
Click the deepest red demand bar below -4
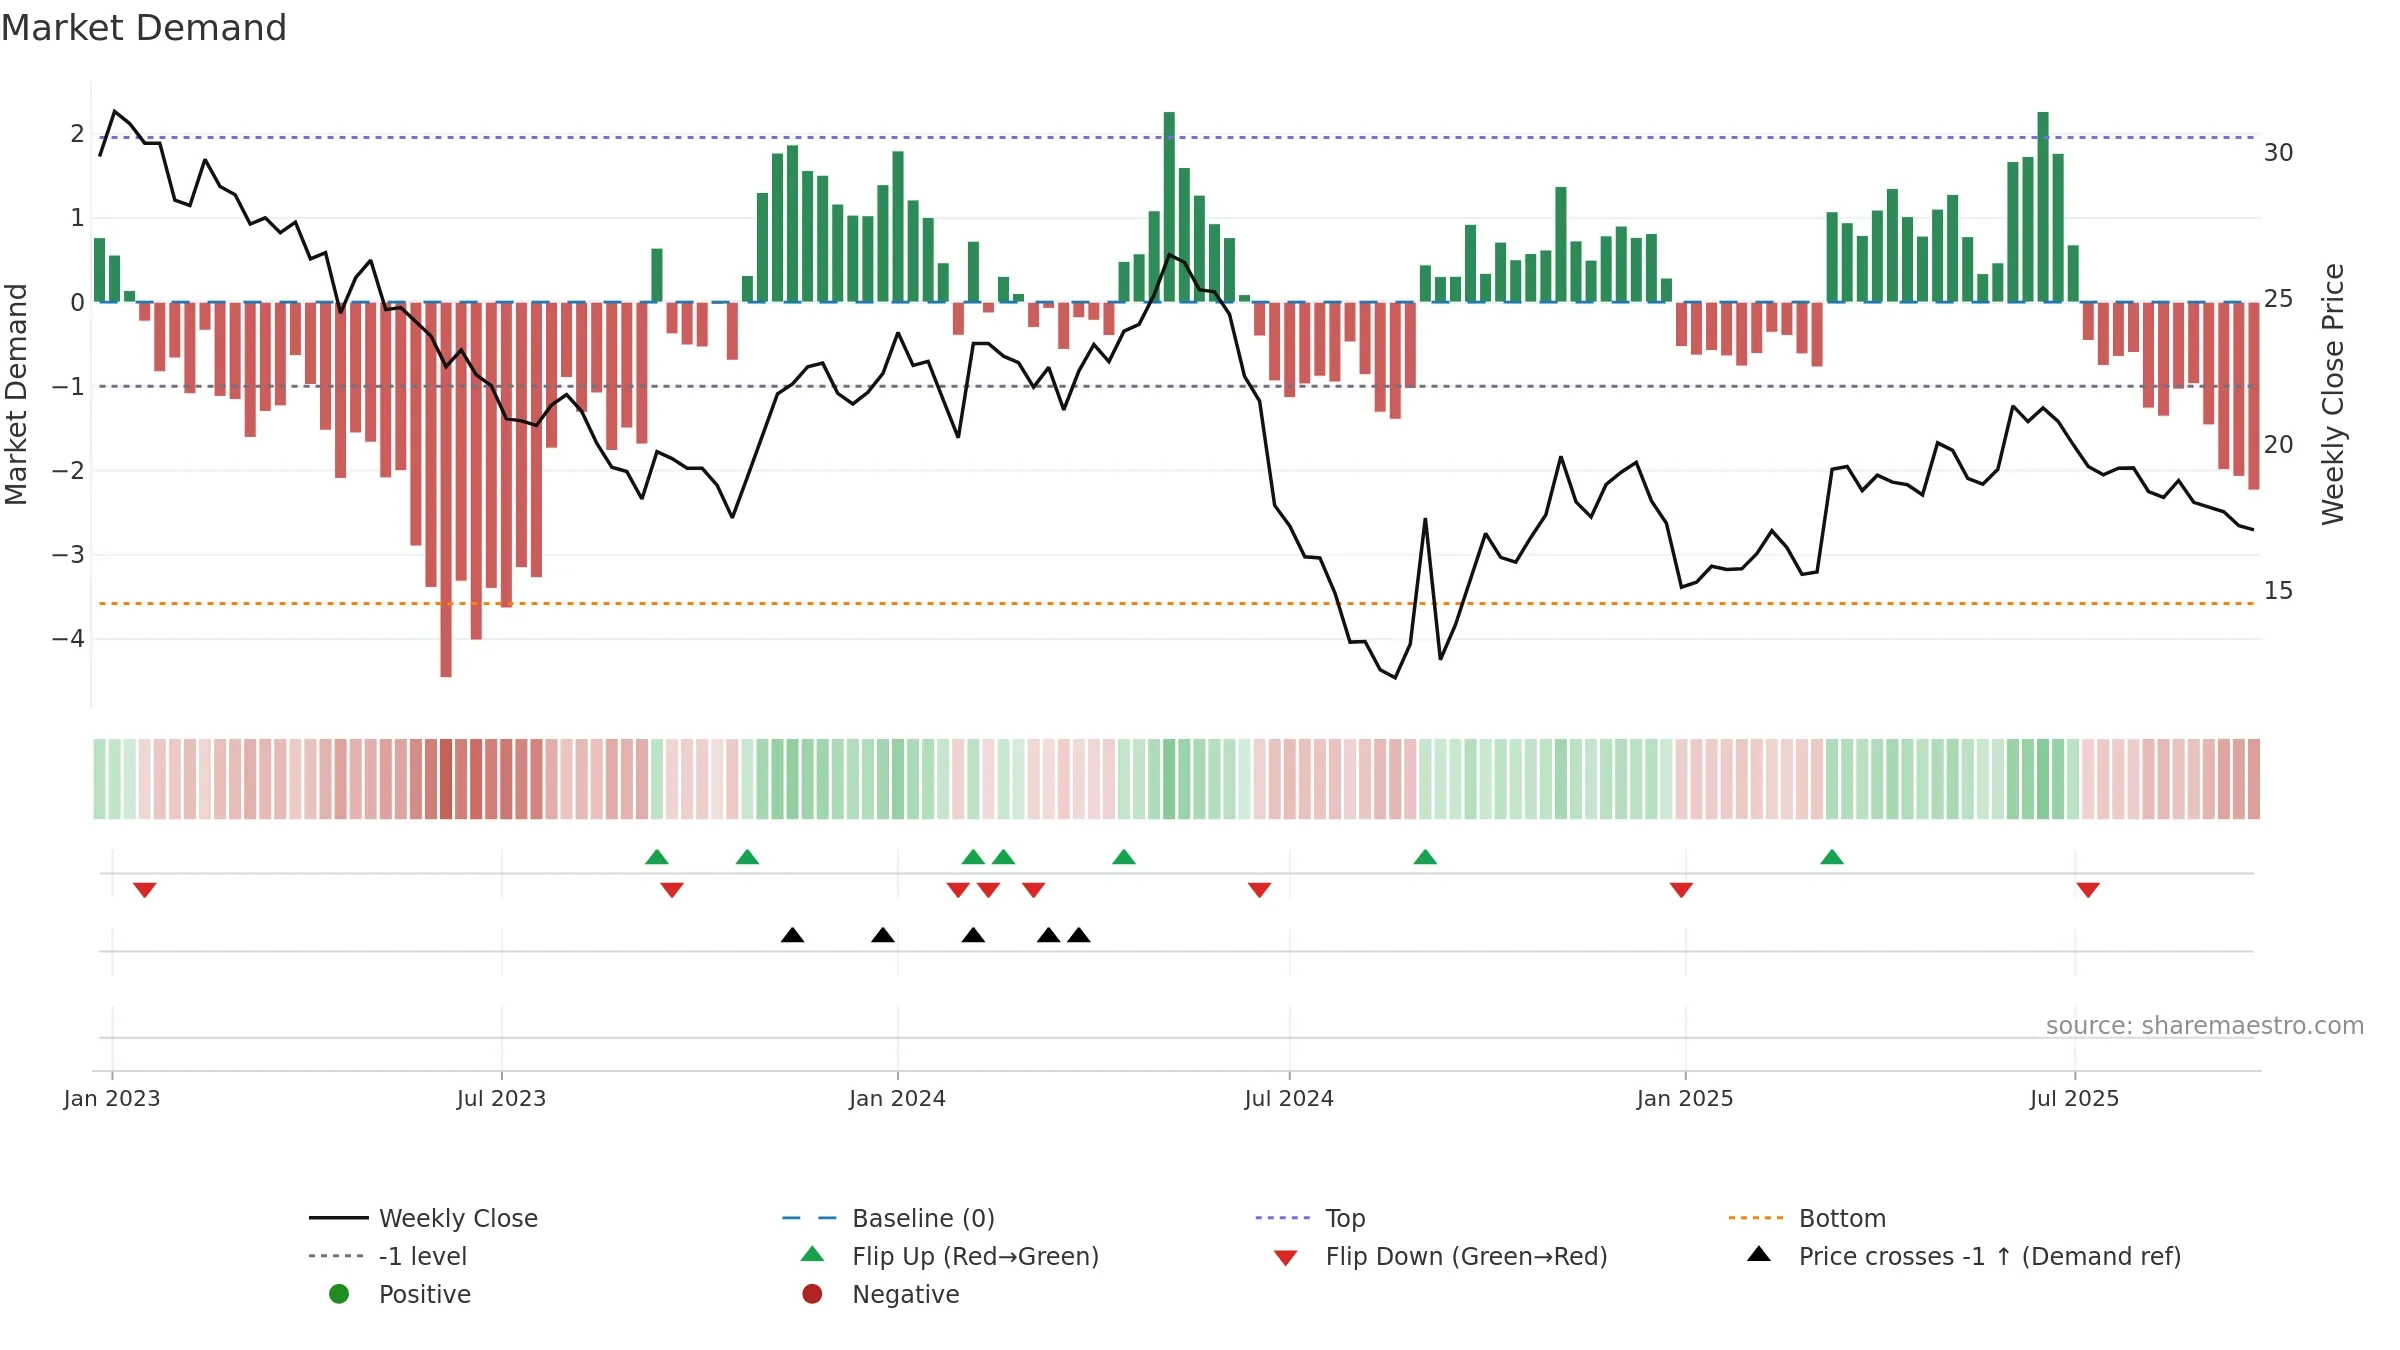446,490
